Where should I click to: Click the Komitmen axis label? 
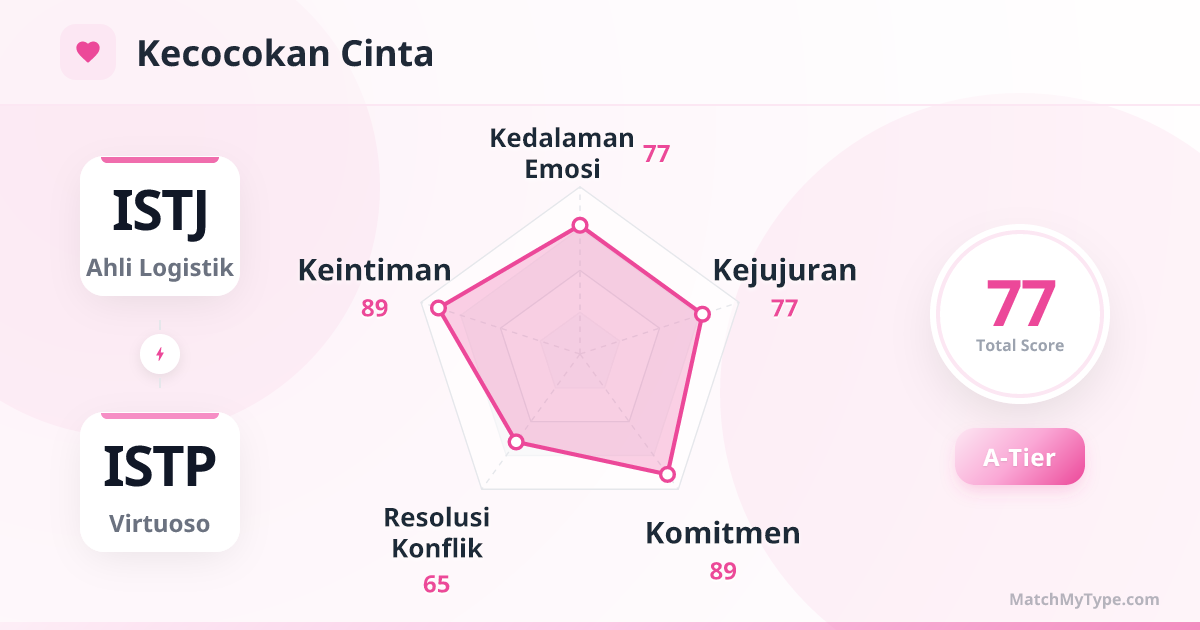tap(722, 533)
